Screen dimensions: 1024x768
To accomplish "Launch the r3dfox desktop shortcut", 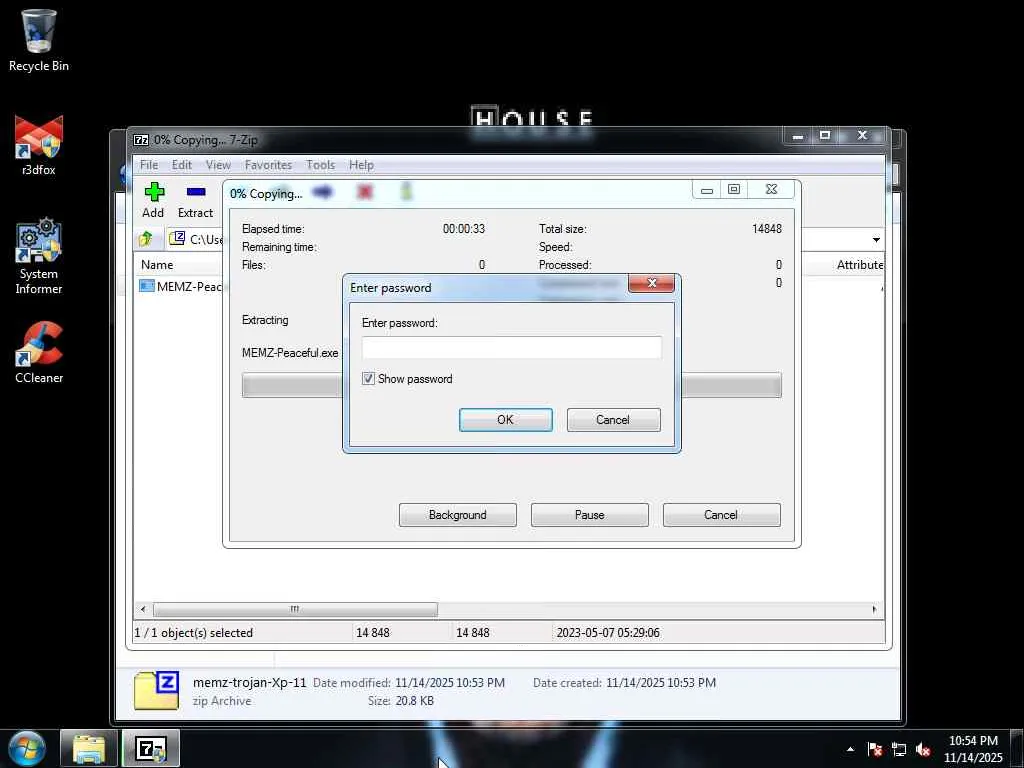I will pyautogui.click(x=39, y=145).
